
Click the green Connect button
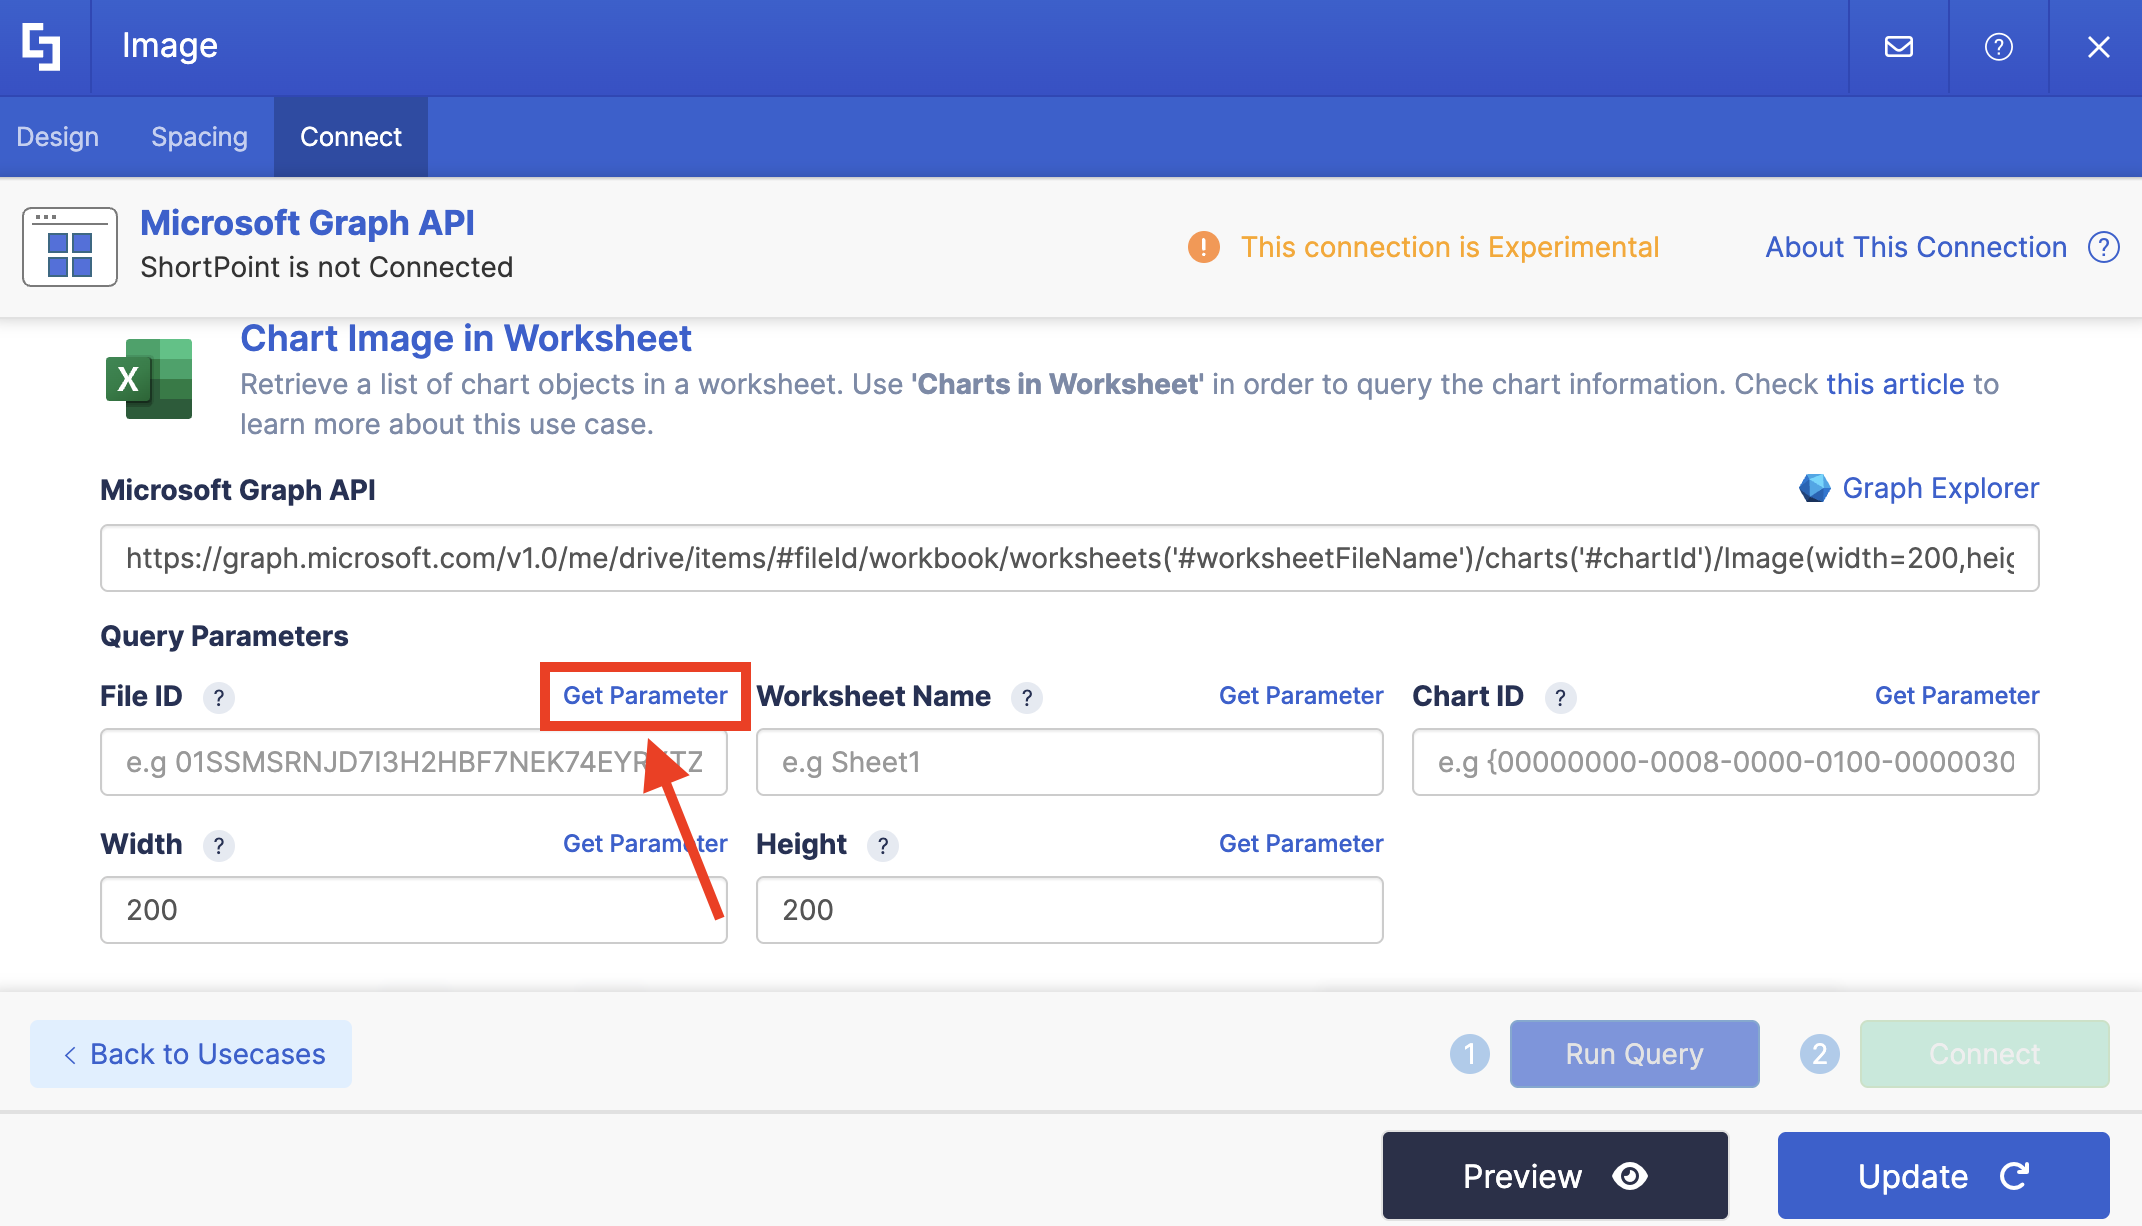[1984, 1054]
